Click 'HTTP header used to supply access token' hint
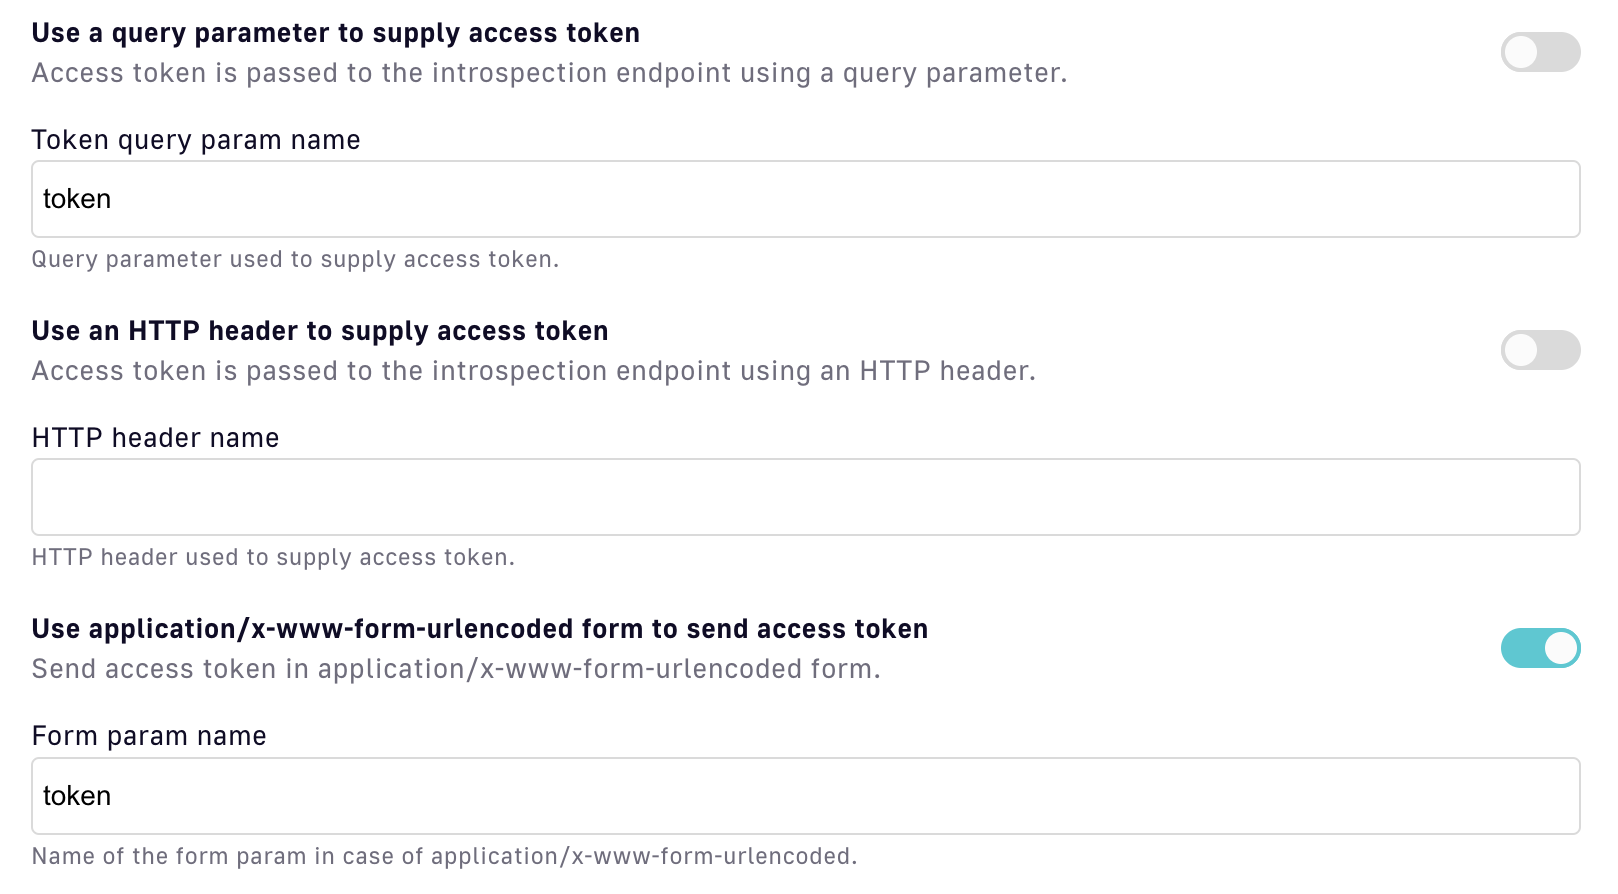Screen dimensions: 1618x894 tap(273, 558)
